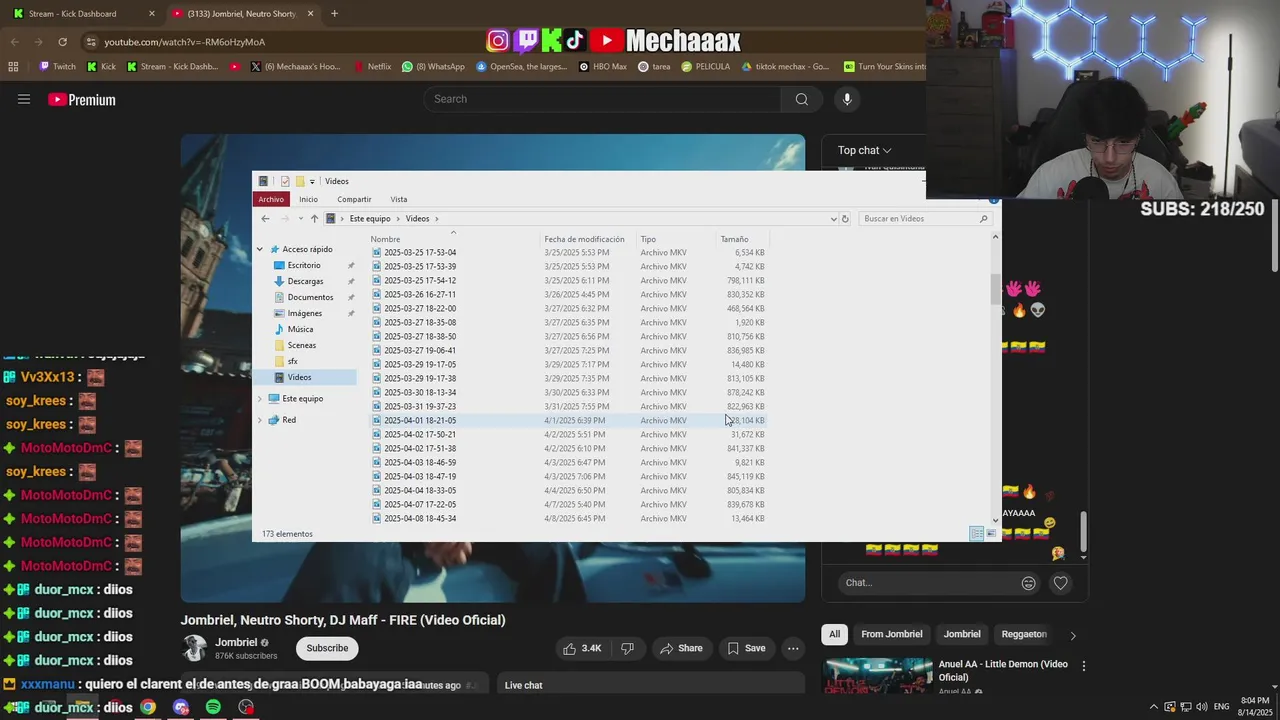The height and width of the screenshot is (720, 1280).
Task: Select the Reggaeton filter chip
Action: (x=1024, y=634)
